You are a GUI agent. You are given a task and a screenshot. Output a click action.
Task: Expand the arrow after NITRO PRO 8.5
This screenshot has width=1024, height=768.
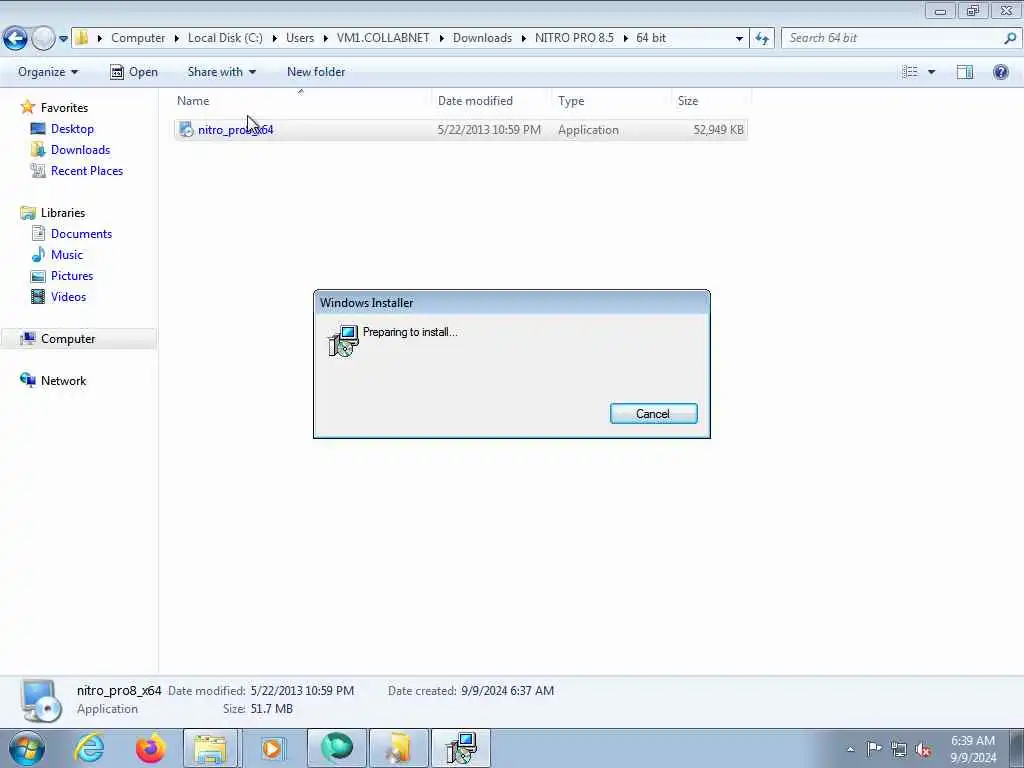(x=626, y=39)
